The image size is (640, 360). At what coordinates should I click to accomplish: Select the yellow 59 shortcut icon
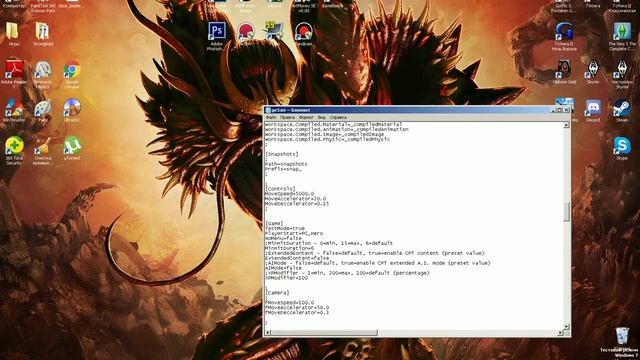273,31
